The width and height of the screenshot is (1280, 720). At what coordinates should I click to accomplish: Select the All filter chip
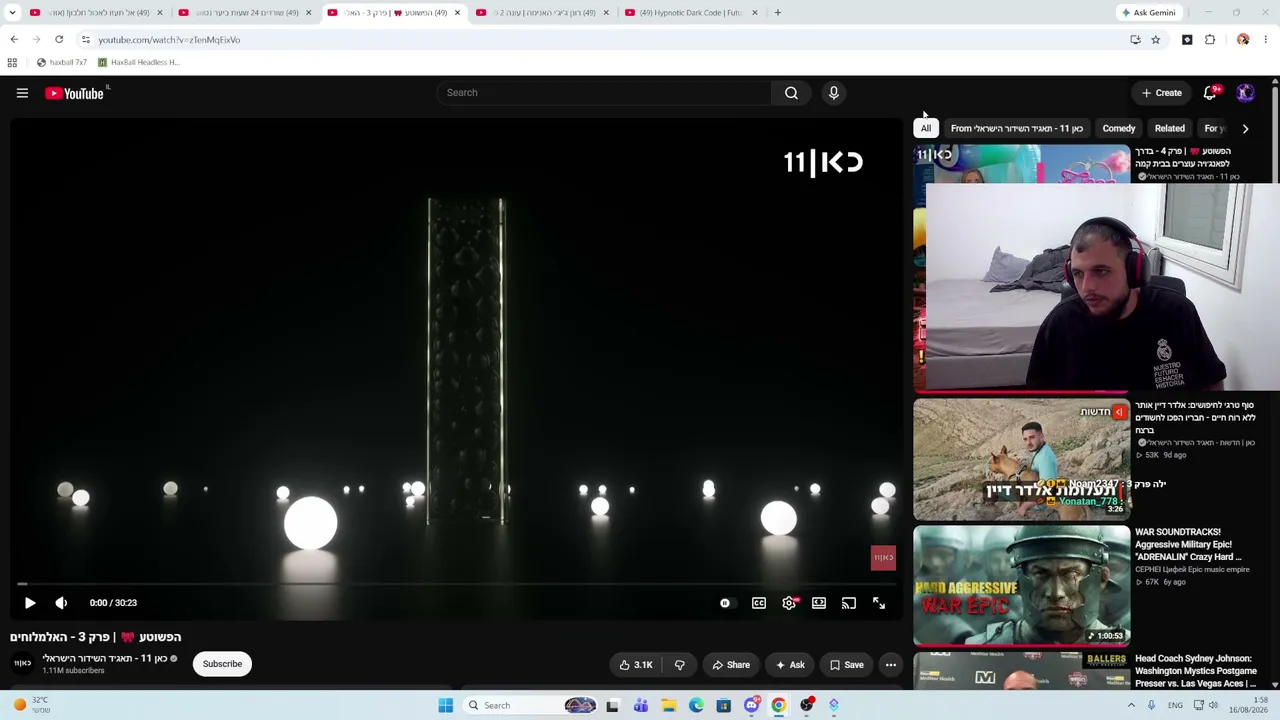(926, 128)
